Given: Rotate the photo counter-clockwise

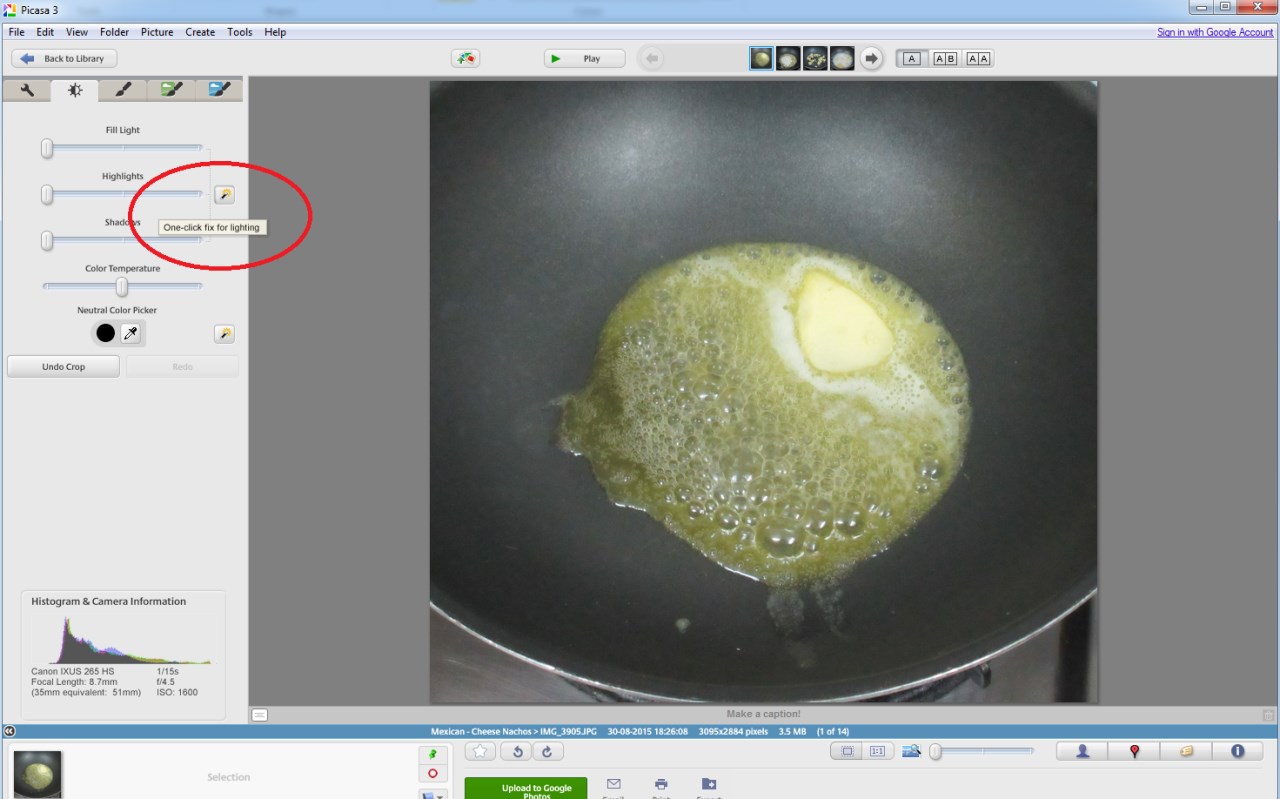Looking at the screenshot, I should pos(517,752).
